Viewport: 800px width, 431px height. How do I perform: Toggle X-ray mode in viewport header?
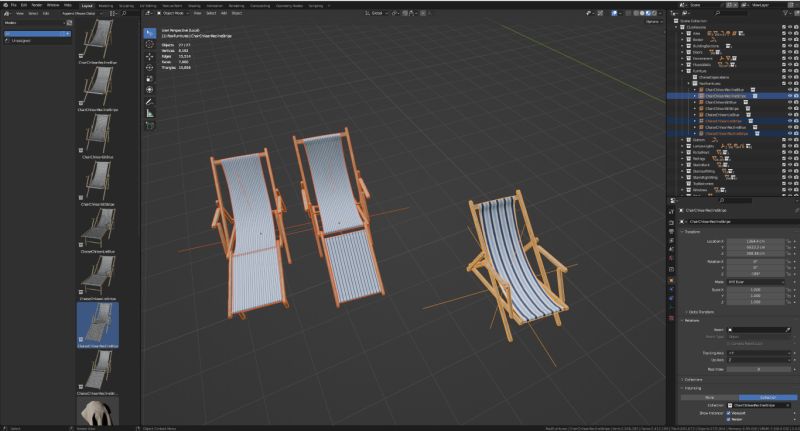[x=629, y=13]
